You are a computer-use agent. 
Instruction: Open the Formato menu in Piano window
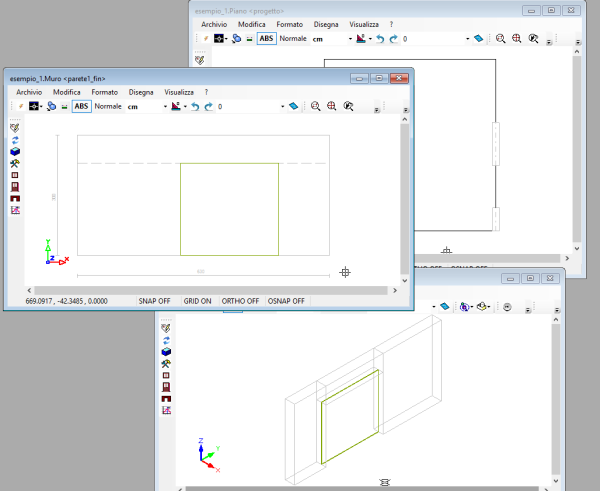[289, 23]
